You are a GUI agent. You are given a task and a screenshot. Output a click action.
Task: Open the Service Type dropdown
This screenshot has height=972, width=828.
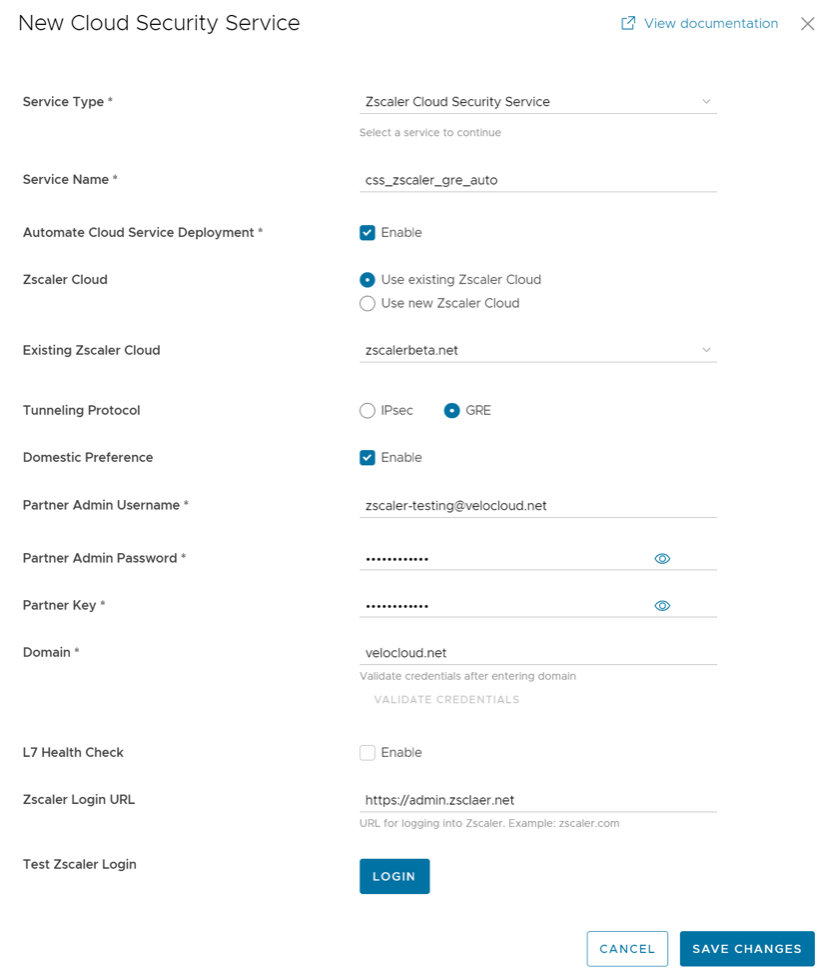coord(538,101)
